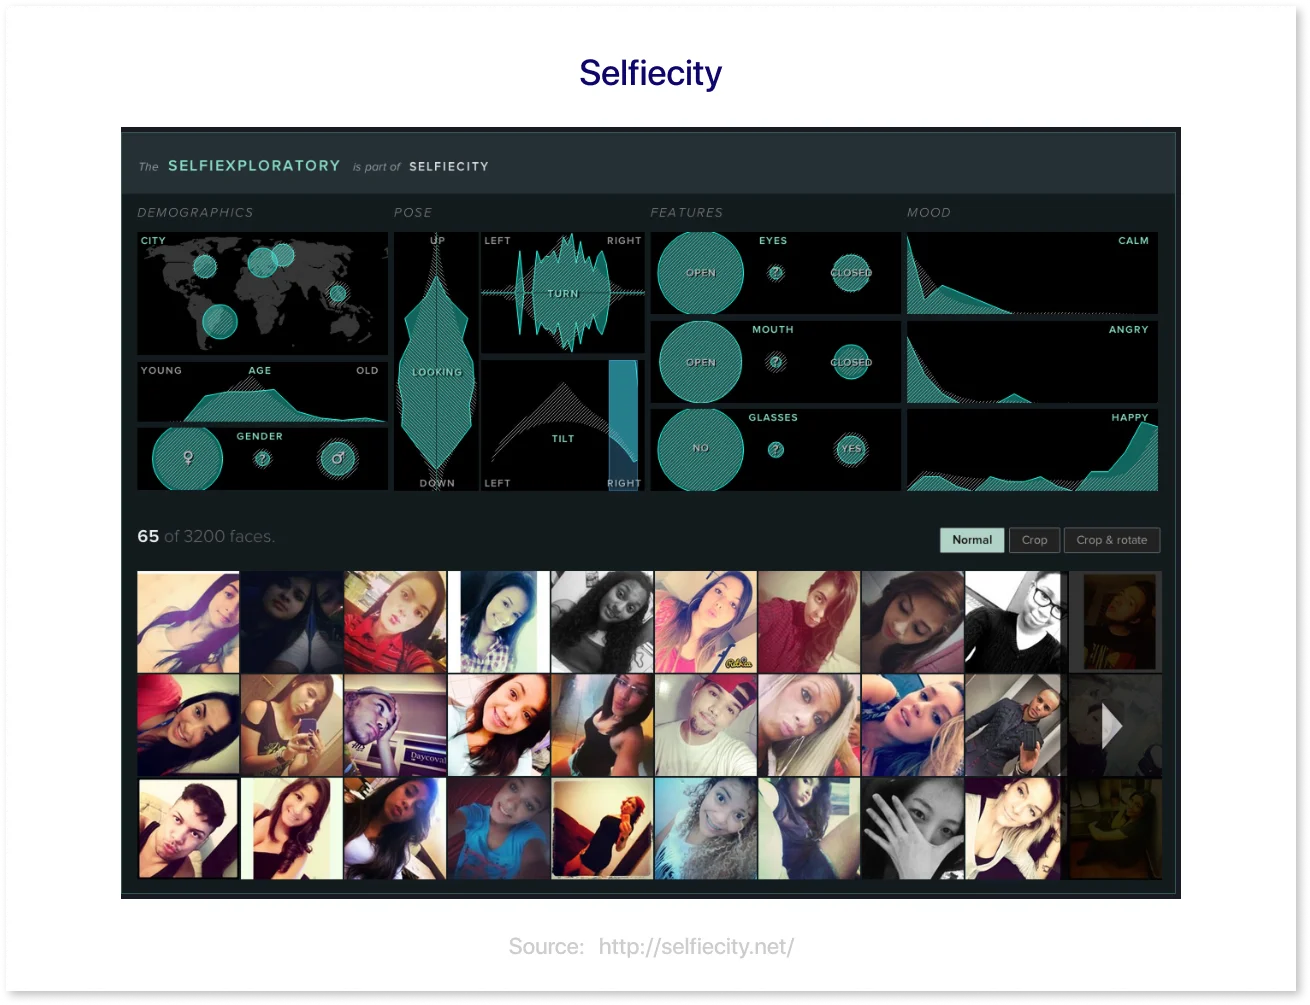The height and width of the screenshot is (1005, 1310).
Task: Click the Turn left/right pose chart
Action: (x=562, y=293)
